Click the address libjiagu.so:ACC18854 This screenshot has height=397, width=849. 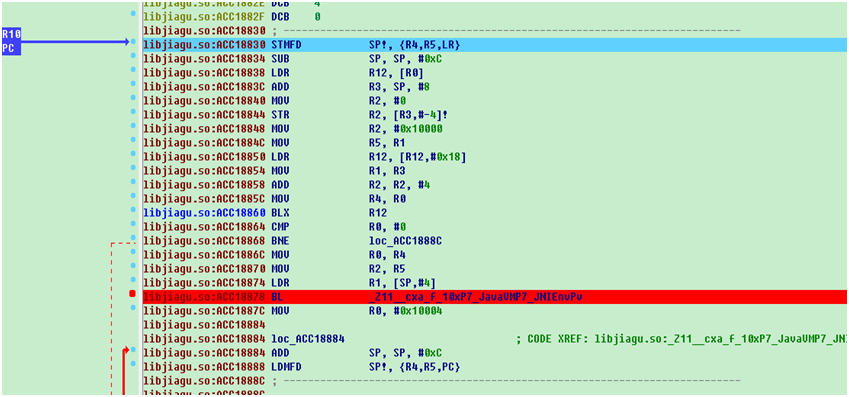[204, 171]
